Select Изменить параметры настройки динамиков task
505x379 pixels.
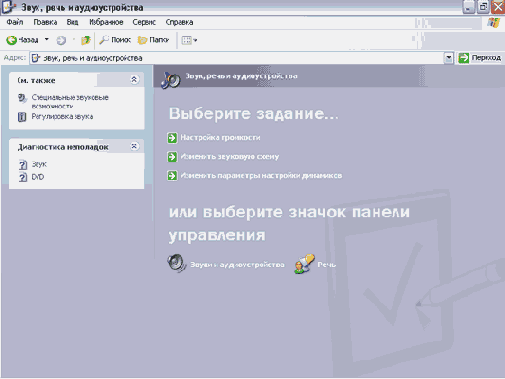click(x=261, y=176)
